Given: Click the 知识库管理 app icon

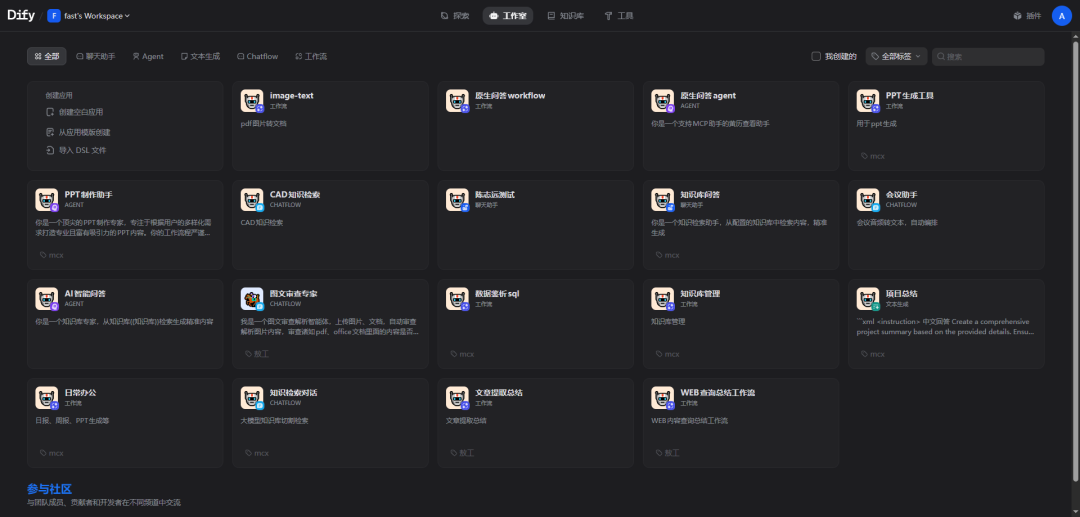Looking at the screenshot, I should pyautogui.click(x=662, y=298).
